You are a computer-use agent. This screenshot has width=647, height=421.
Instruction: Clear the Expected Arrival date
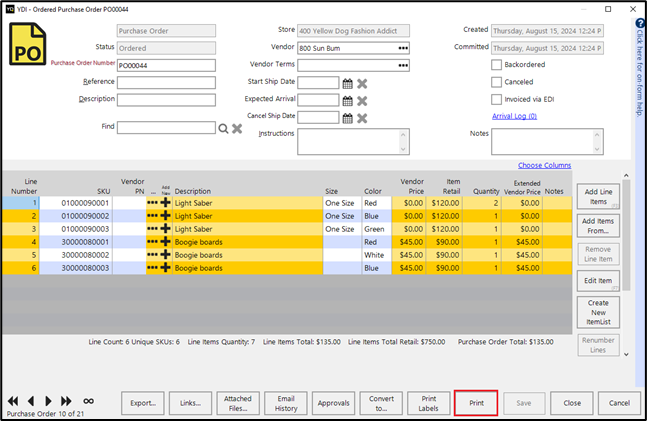tap(362, 101)
